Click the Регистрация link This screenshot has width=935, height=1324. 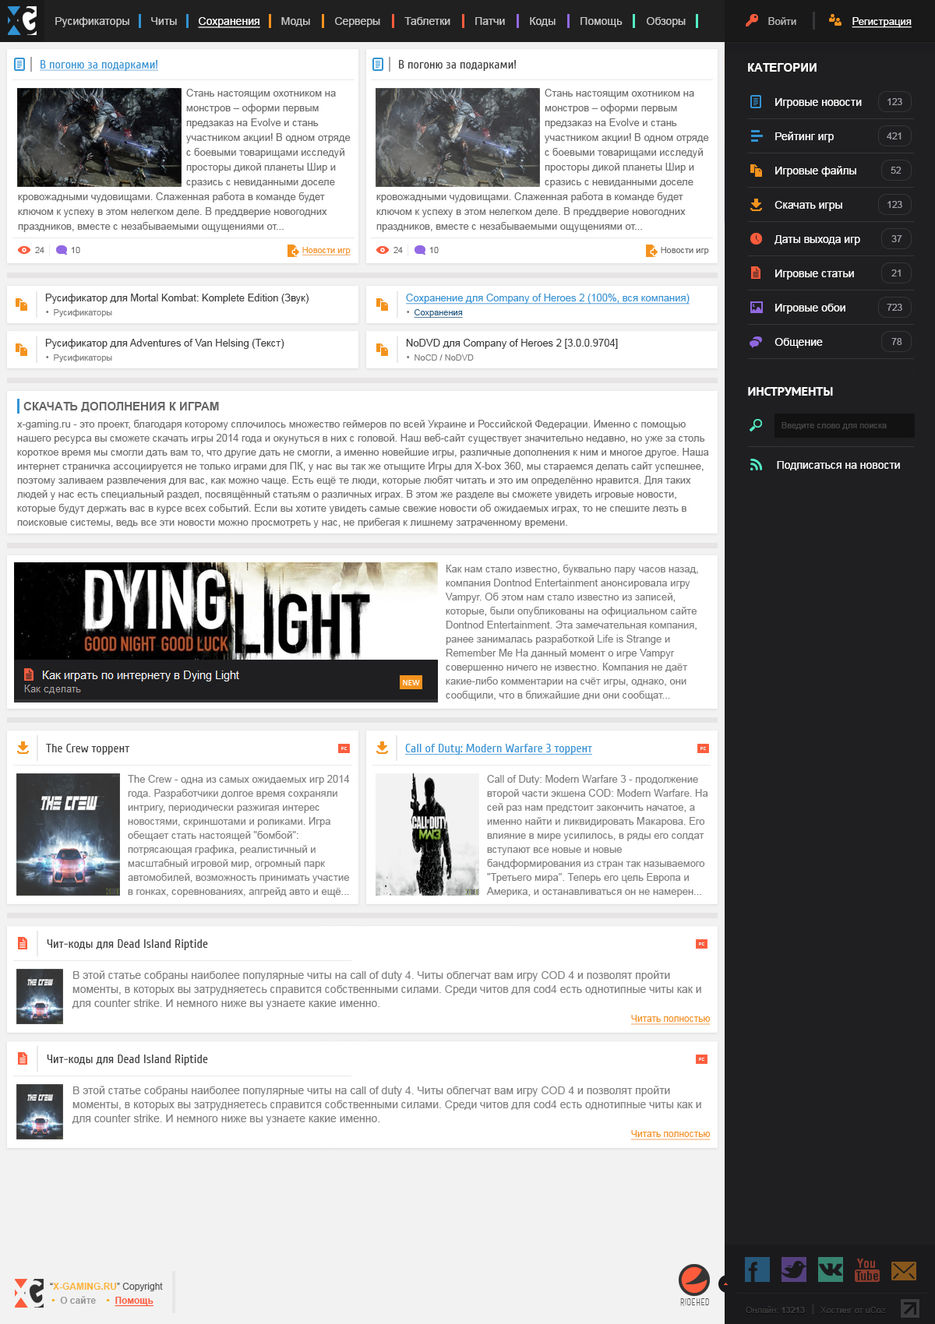[x=881, y=21]
